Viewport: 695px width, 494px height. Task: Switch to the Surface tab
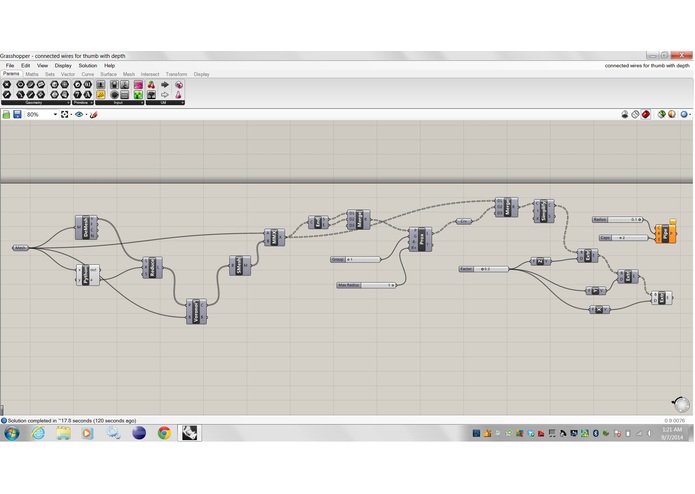point(108,74)
